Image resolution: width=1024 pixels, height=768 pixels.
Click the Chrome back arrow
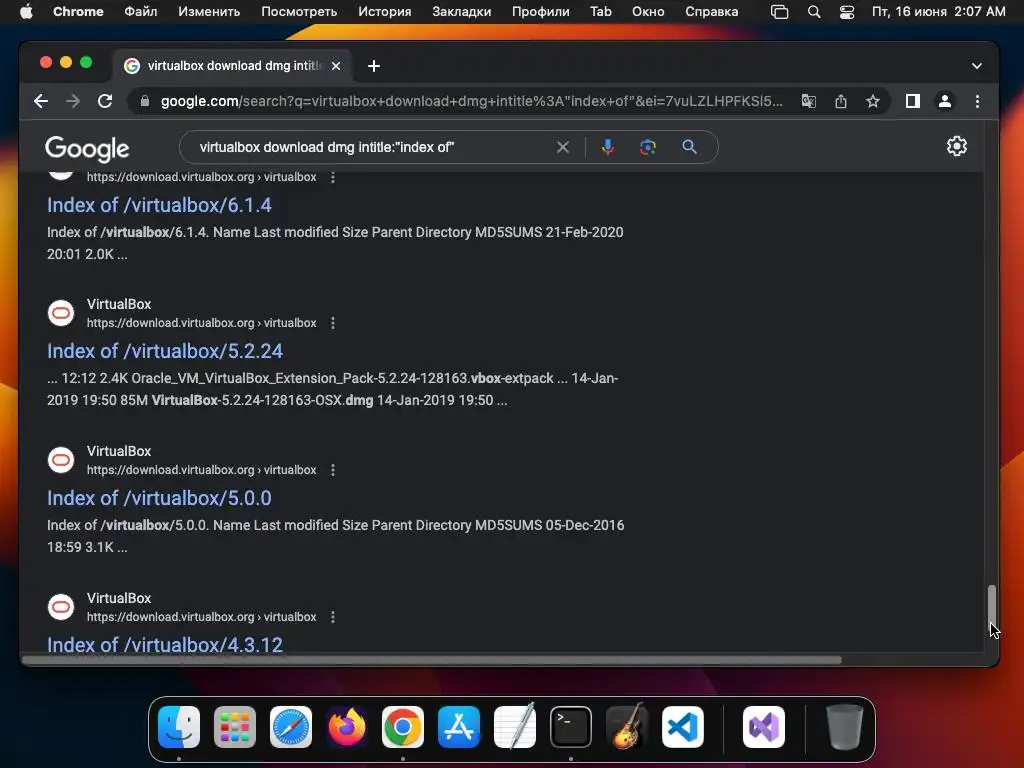point(41,101)
